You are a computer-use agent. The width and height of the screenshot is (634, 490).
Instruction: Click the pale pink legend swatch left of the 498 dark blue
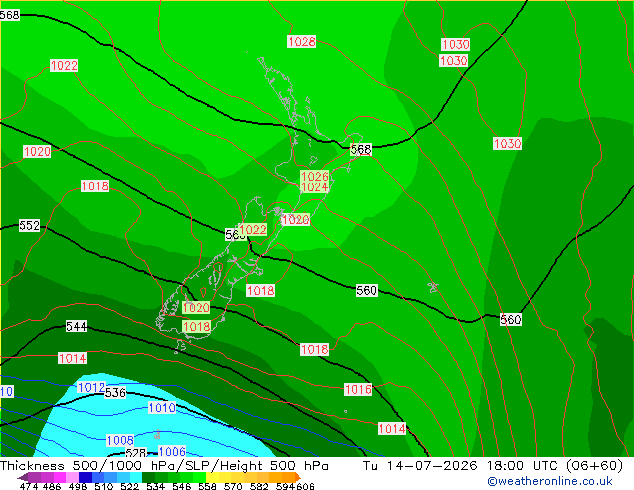(x=72, y=477)
